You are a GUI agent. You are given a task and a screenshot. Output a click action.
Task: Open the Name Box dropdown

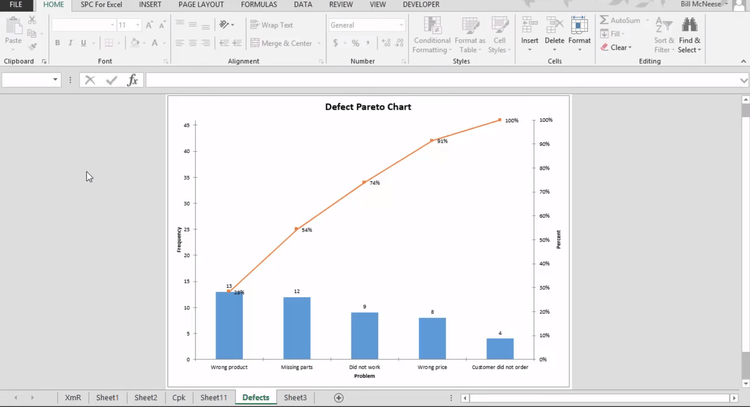coord(55,79)
